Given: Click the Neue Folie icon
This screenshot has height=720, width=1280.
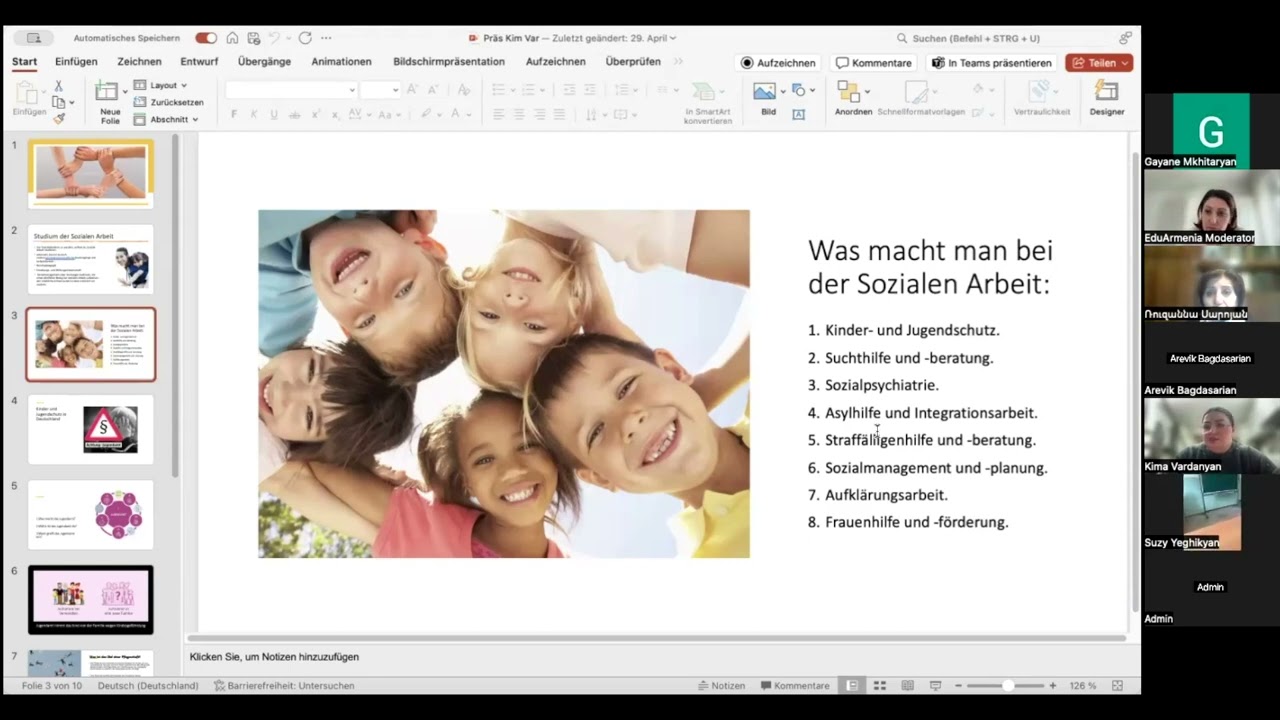Looking at the screenshot, I should pos(106,92).
